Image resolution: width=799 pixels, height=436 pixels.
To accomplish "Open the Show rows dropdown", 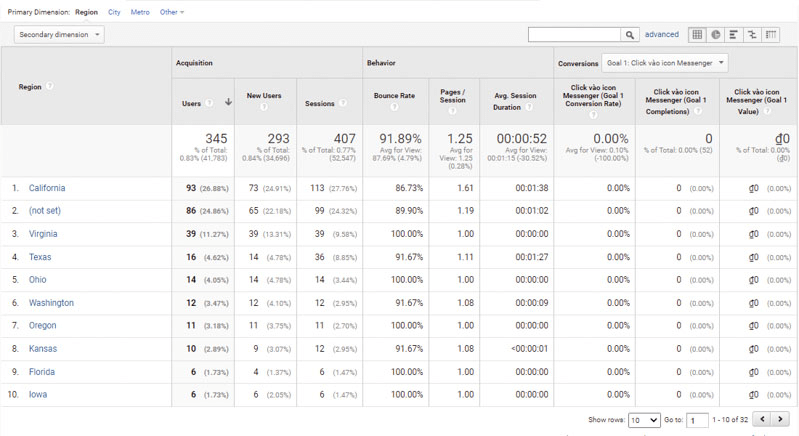I will 642,420.
